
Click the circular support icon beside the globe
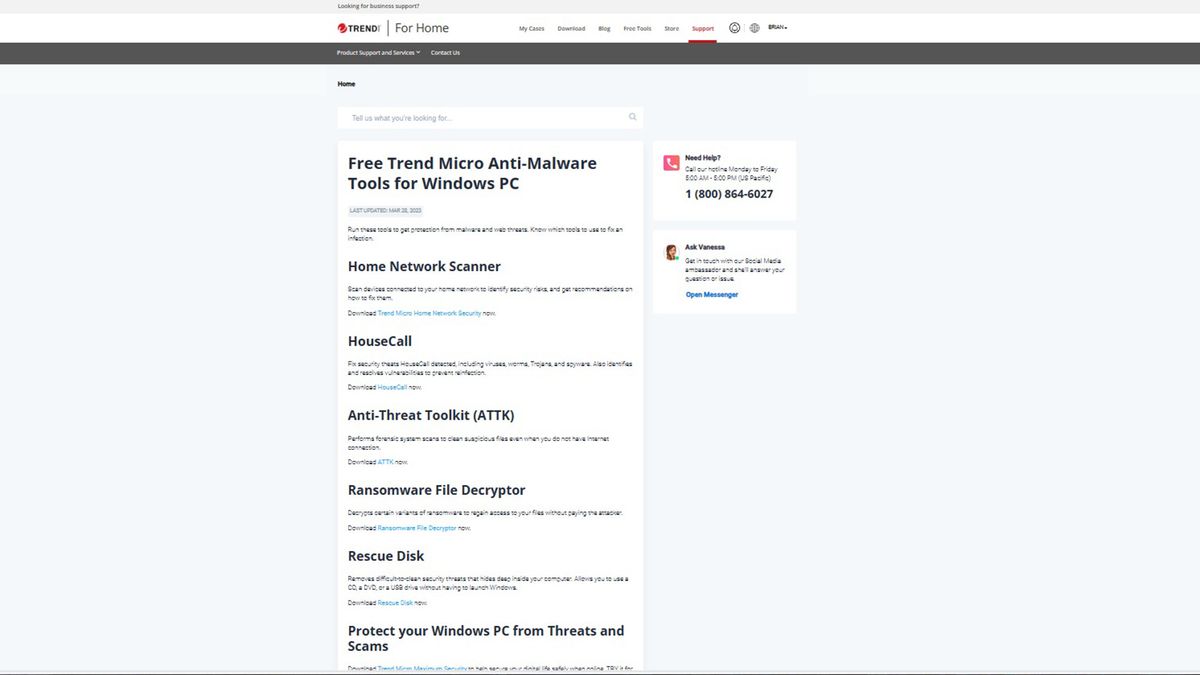735,27
